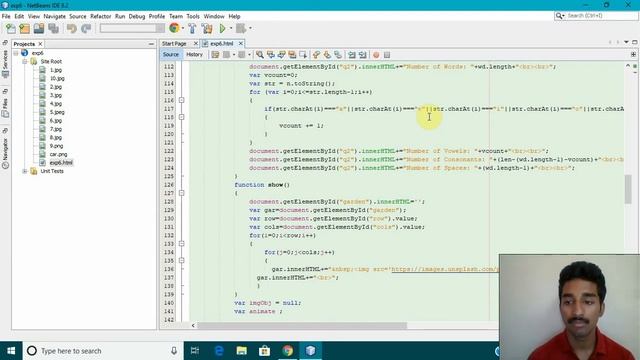The width and height of the screenshot is (640, 360).
Task: Click the Stop Macro Recording icon
Action: tap(387, 55)
